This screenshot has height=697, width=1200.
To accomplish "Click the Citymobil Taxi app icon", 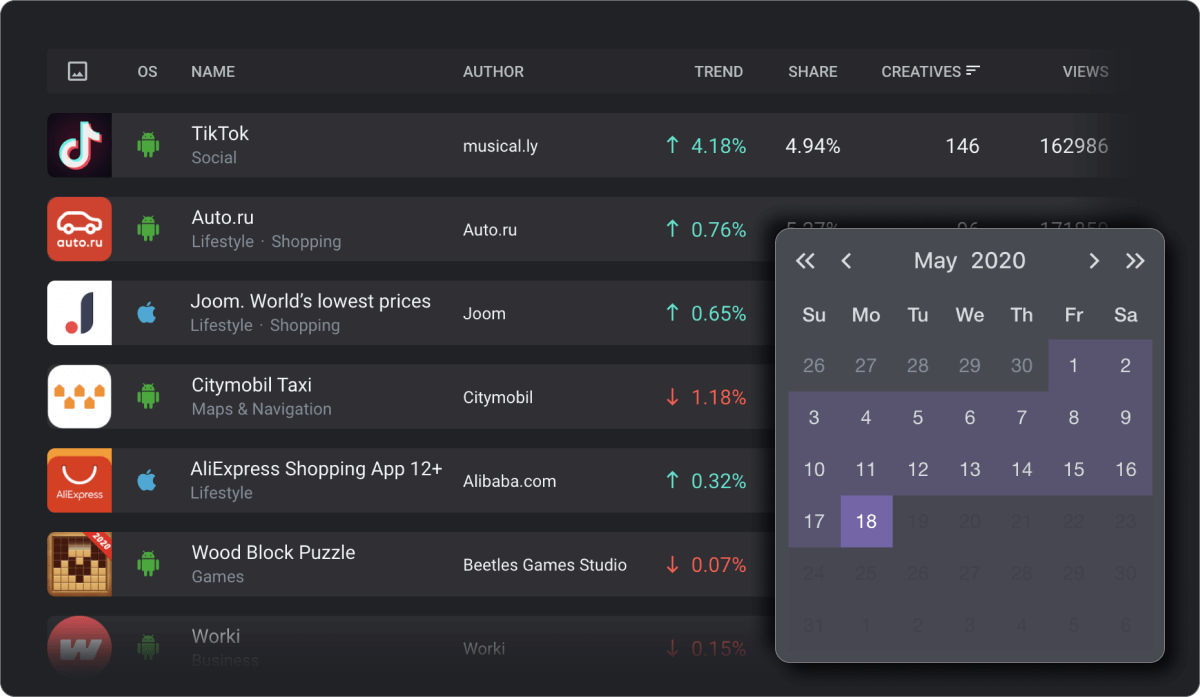I will (x=79, y=397).
